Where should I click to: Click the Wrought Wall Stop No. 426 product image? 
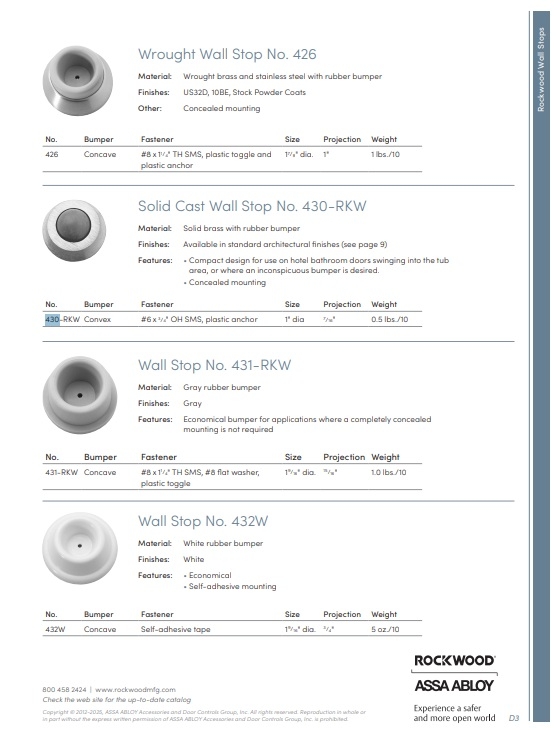coord(78,81)
